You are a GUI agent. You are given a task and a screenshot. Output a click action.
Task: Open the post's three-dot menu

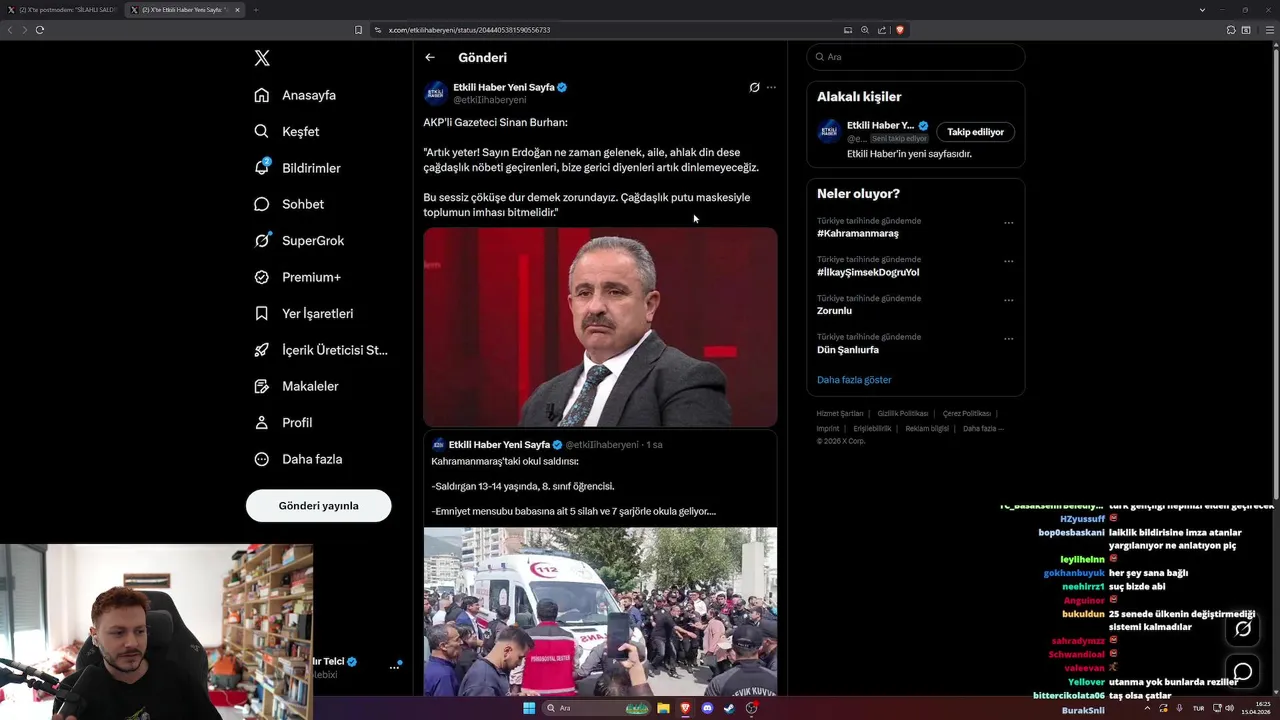coord(771,87)
